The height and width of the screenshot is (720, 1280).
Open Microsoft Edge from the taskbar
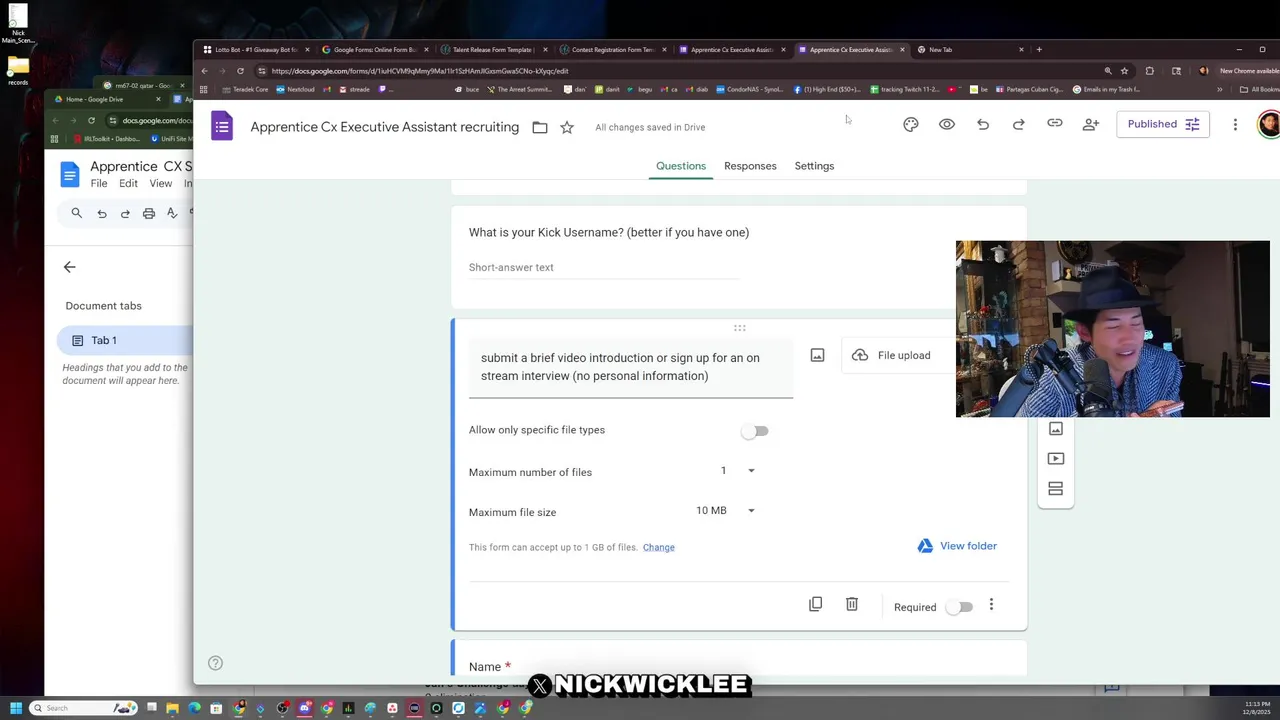(194, 708)
